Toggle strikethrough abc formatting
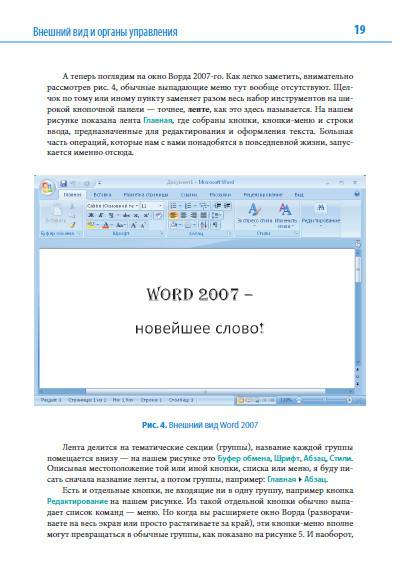Viewport: 406px width, 577px height. pyautogui.click(x=126, y=215)
